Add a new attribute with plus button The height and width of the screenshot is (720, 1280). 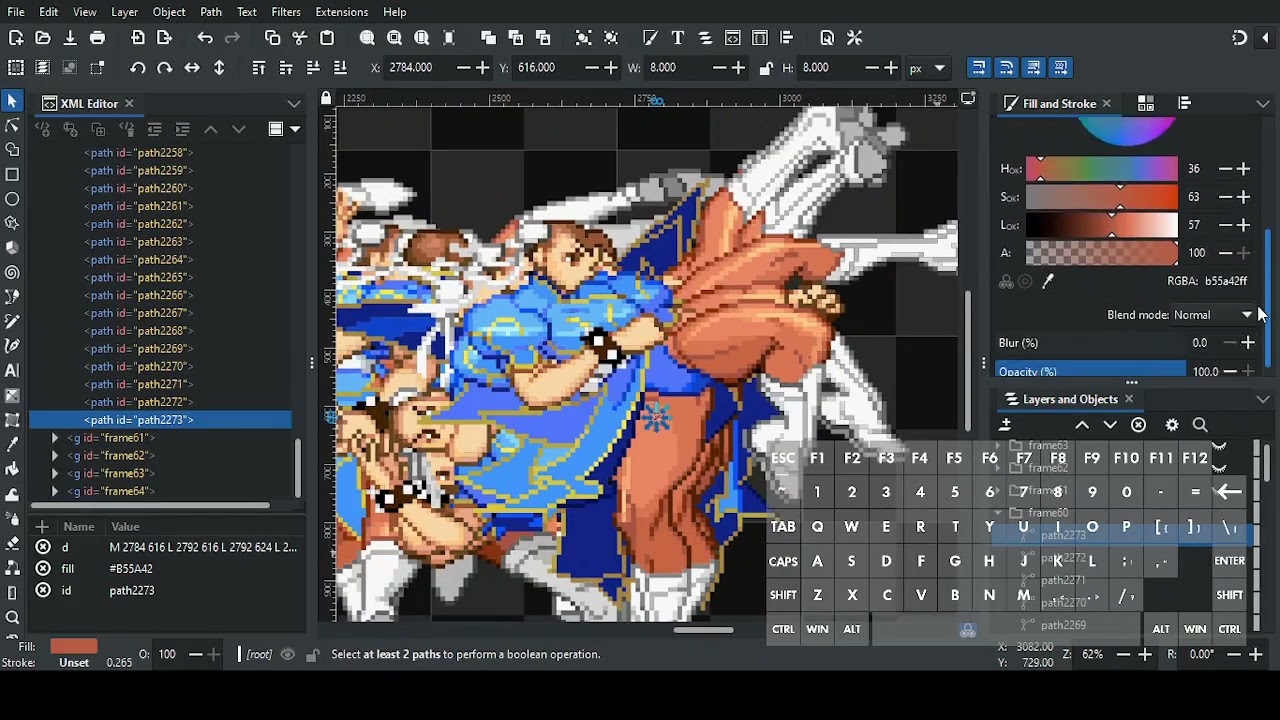coord(42,527)
